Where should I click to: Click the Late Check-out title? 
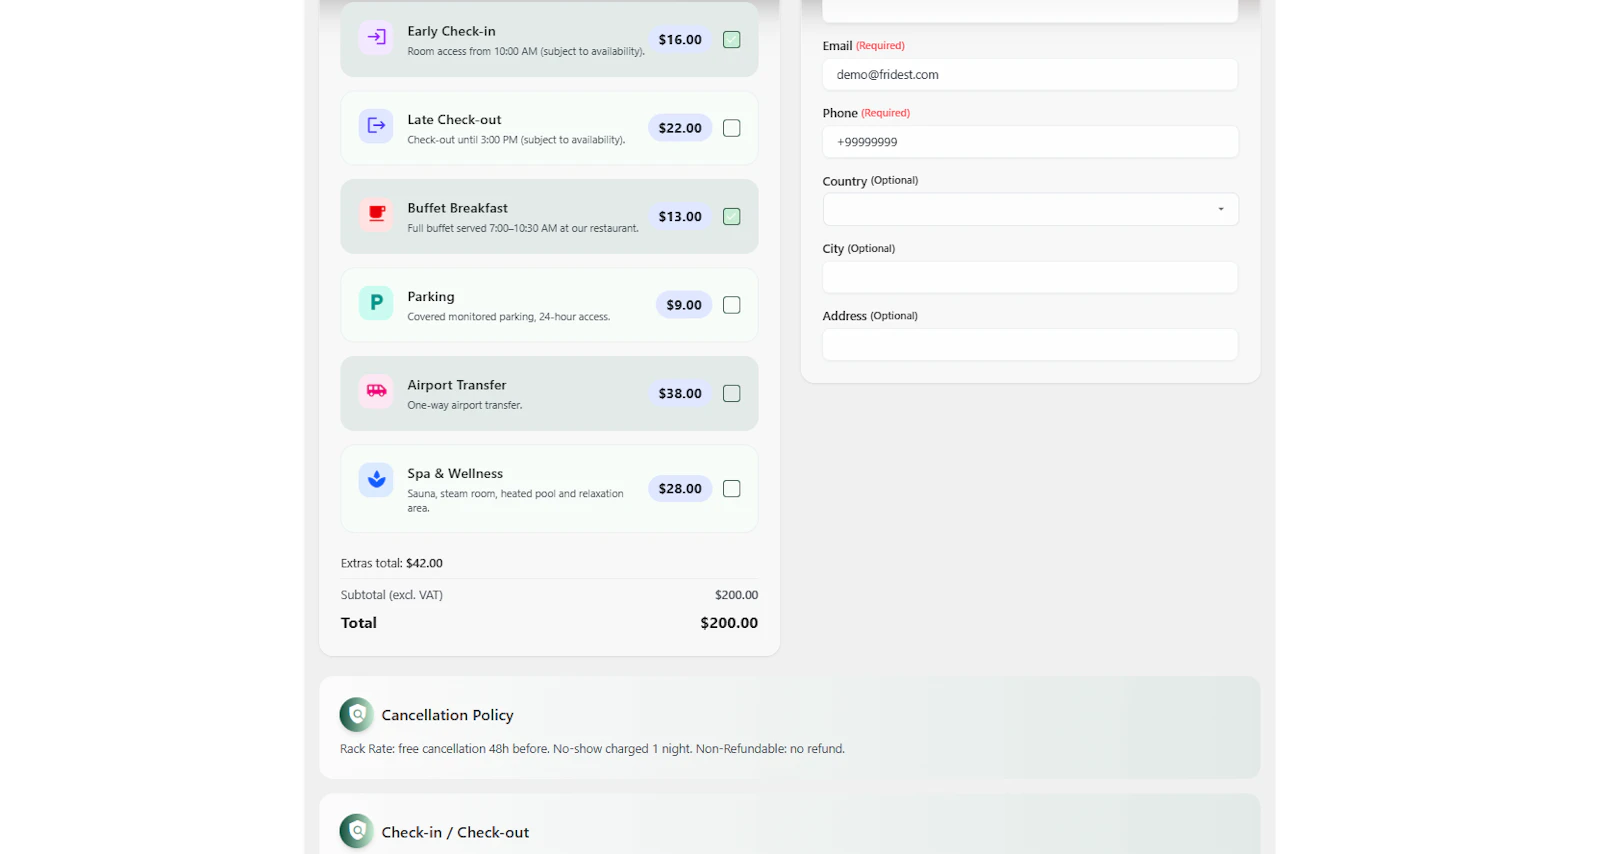[x=454, y=120]
